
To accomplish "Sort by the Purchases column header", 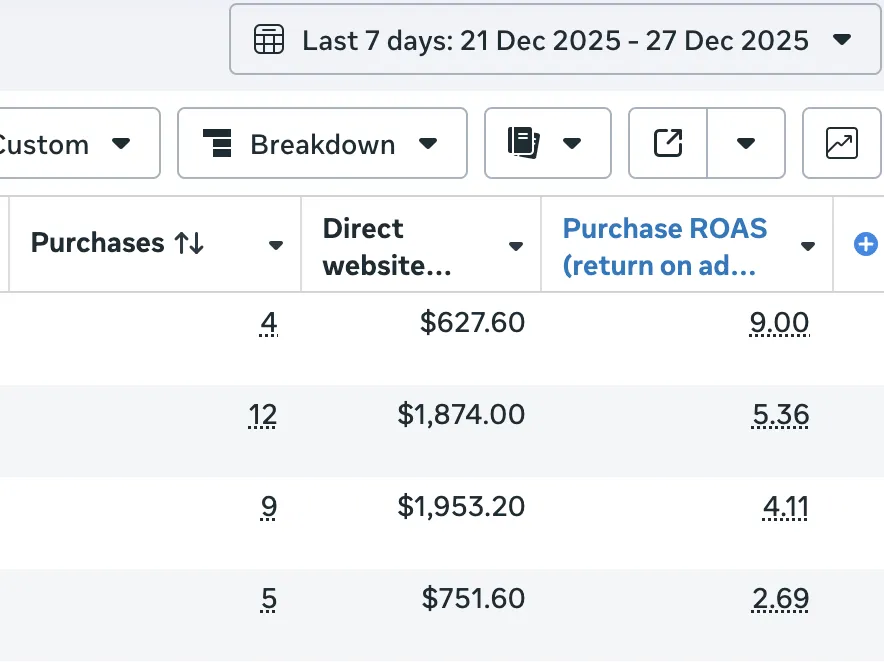I will [x=117, y=243].
